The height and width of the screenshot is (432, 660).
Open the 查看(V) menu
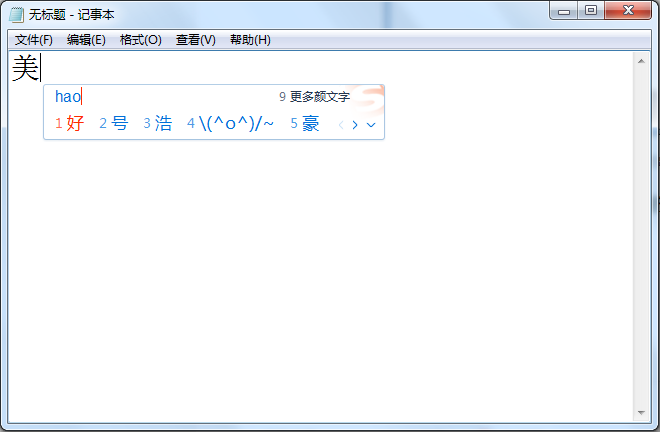195,40
